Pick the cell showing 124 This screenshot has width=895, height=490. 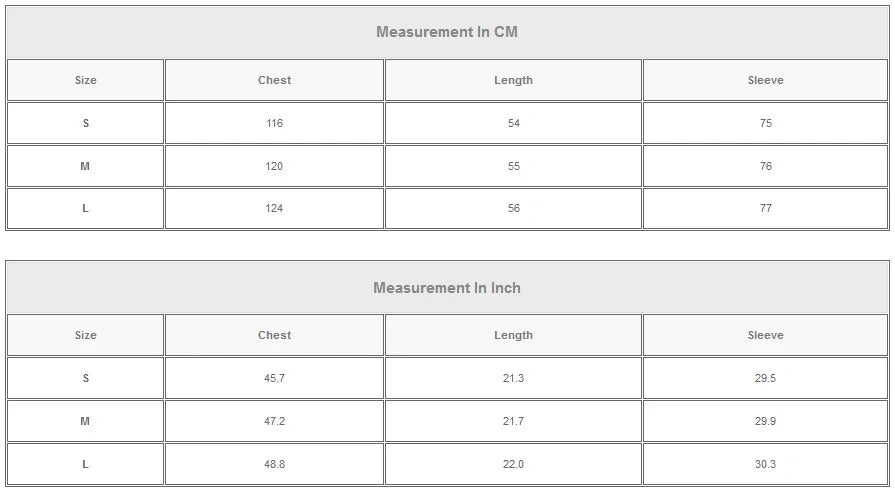coord(274,209)
